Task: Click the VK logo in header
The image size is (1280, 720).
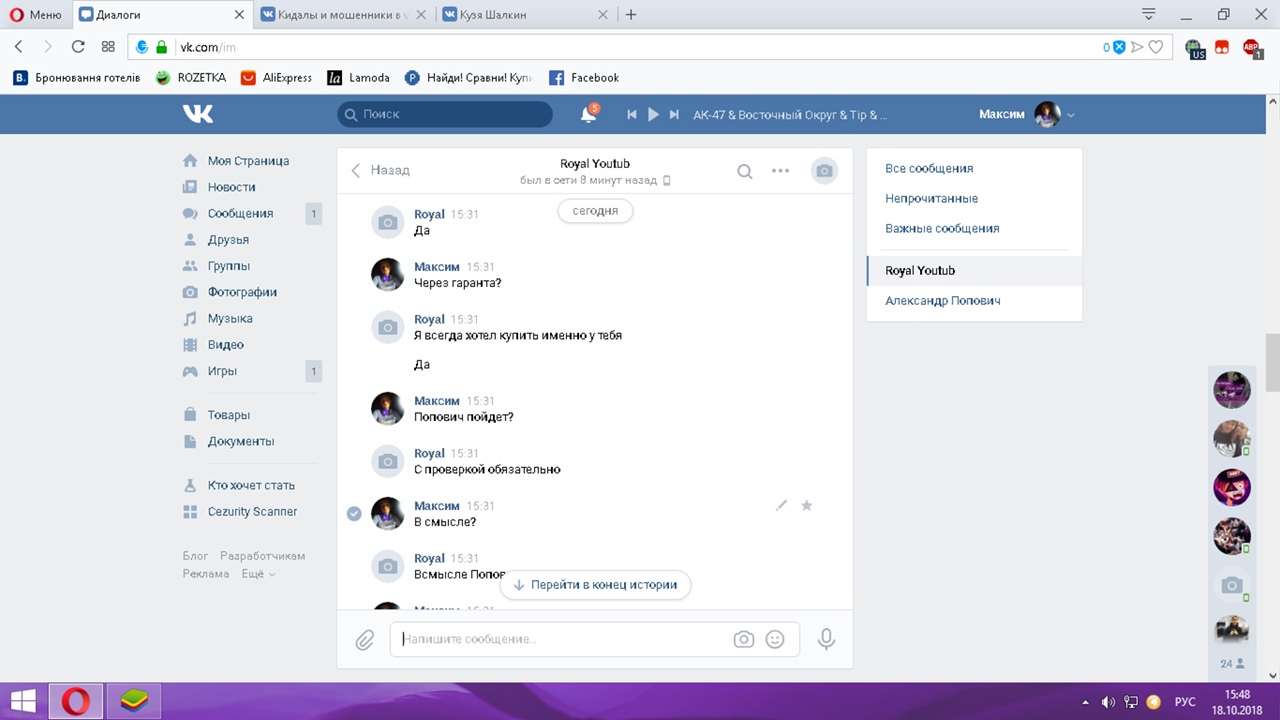Action: pos(198,114)
